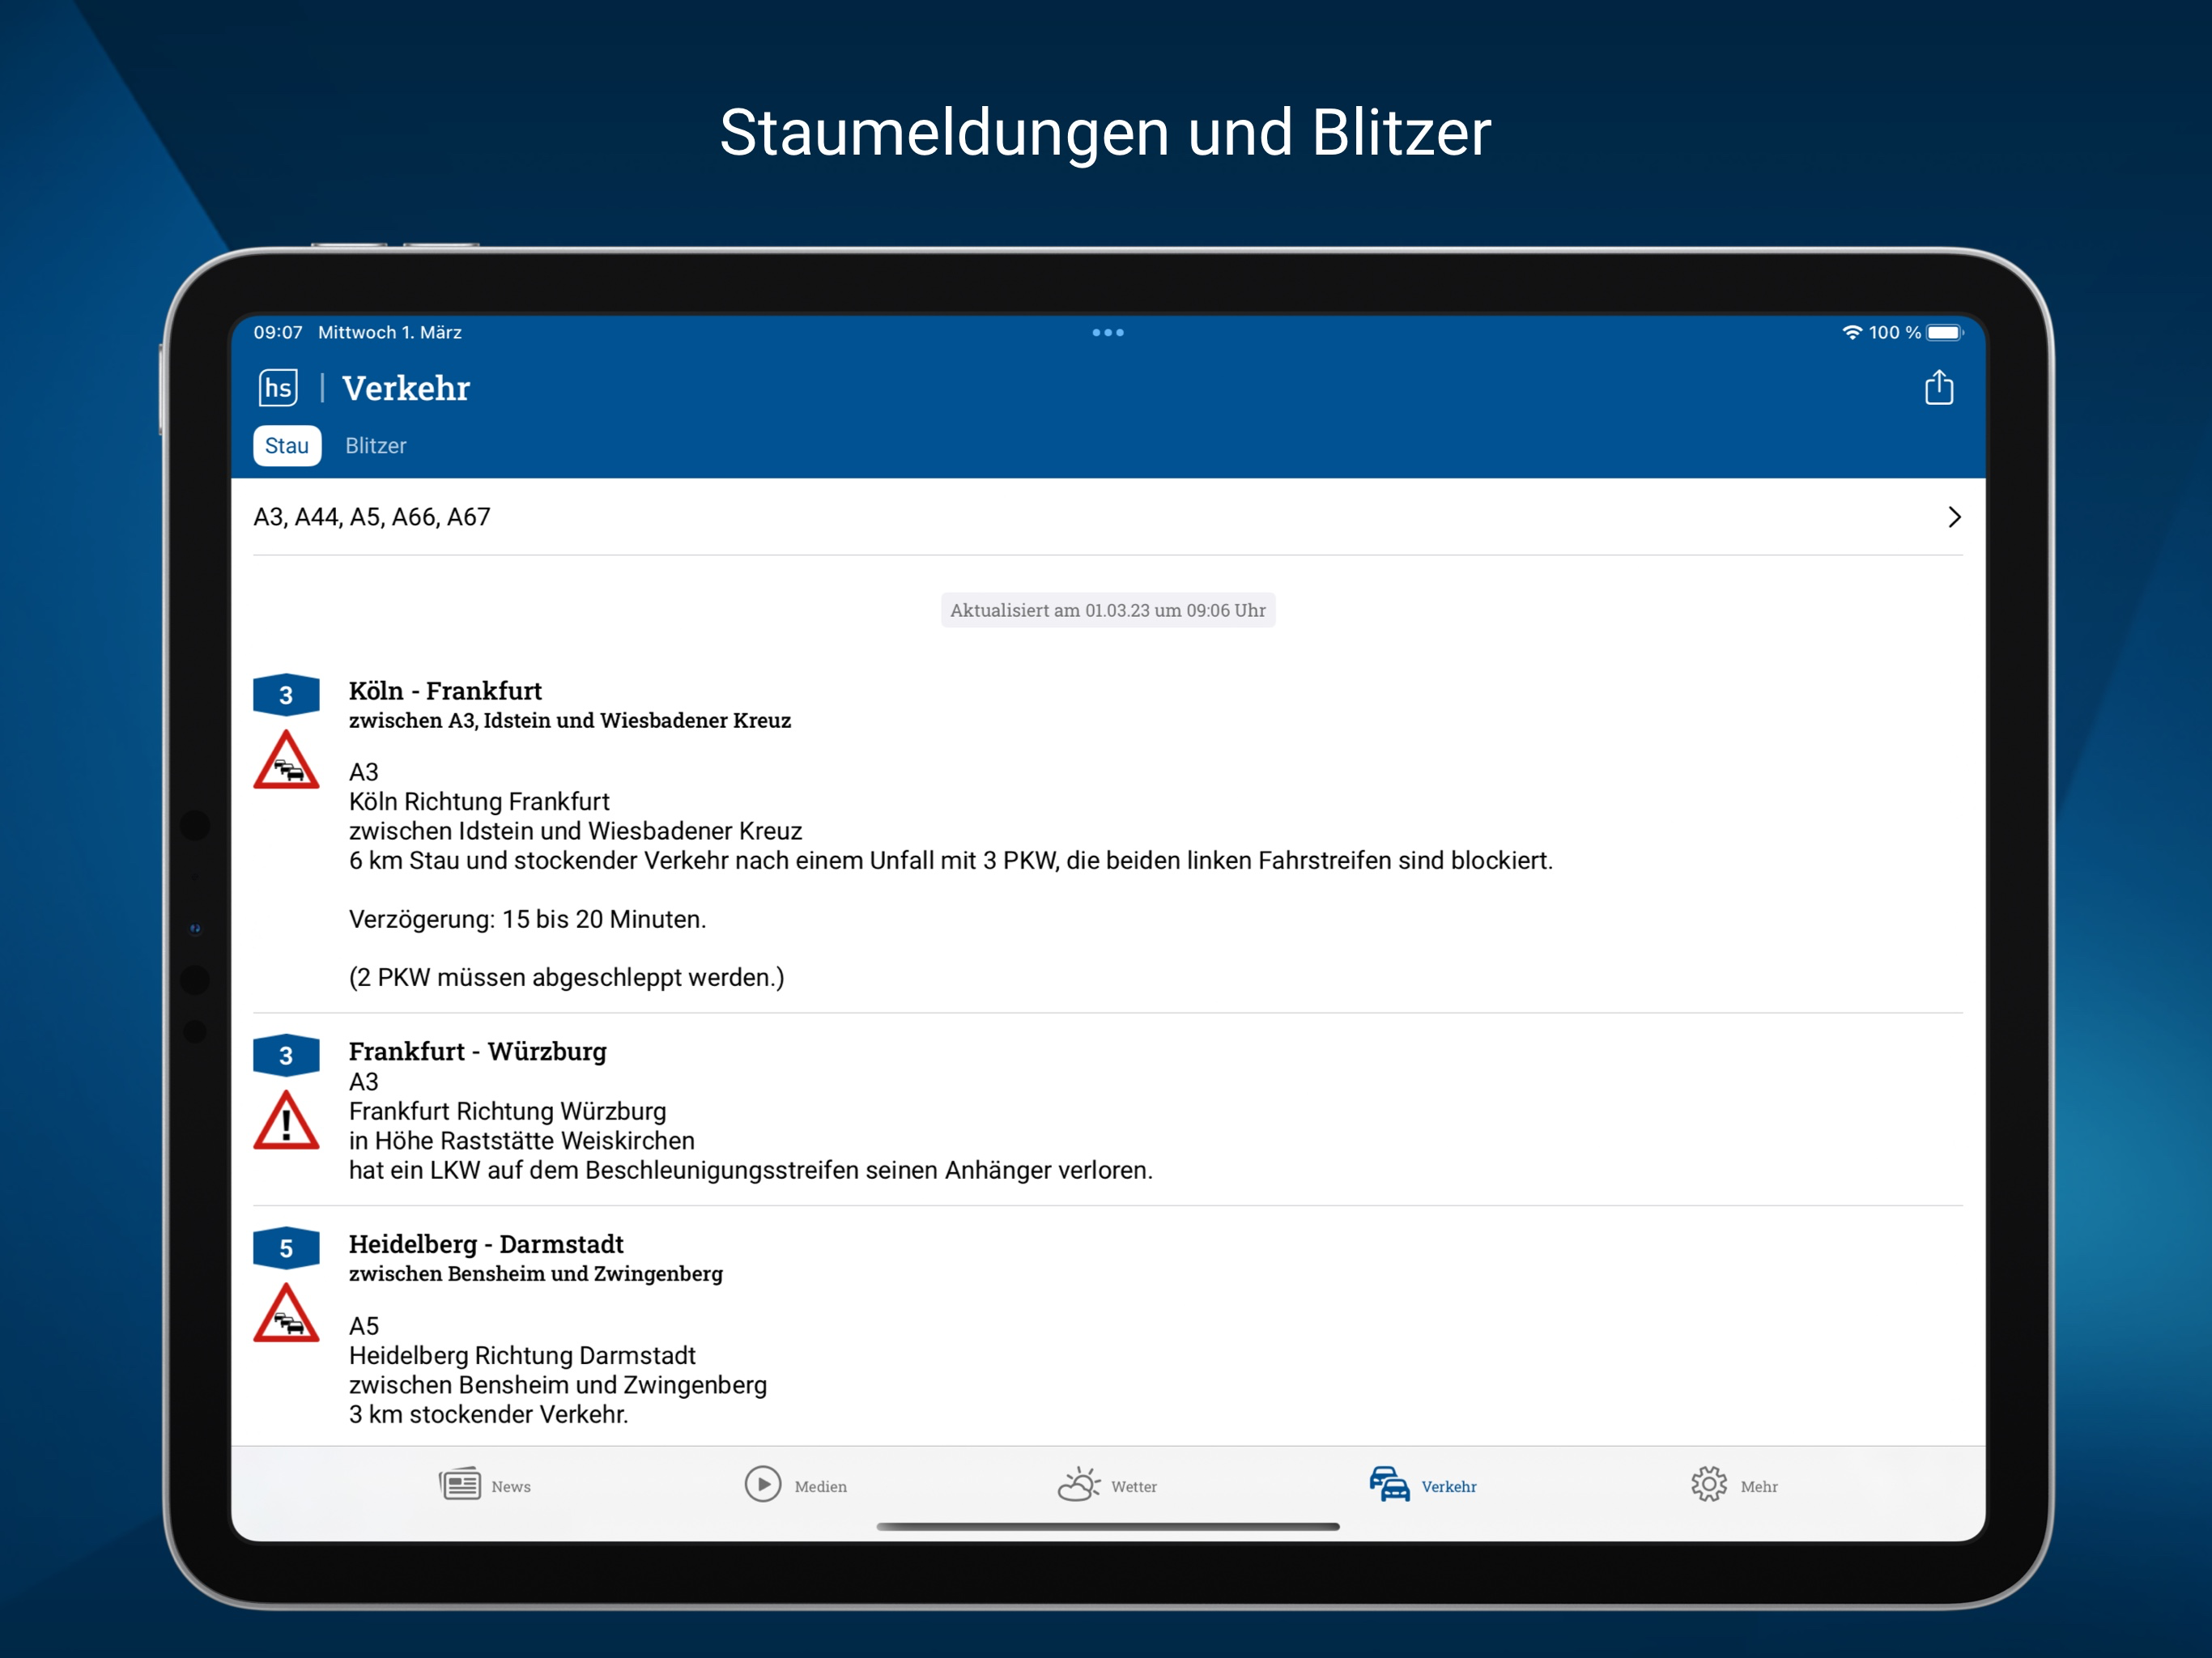
Task: Open the Frankfurt - Würzburg headline
Action: coord(477,1051)
